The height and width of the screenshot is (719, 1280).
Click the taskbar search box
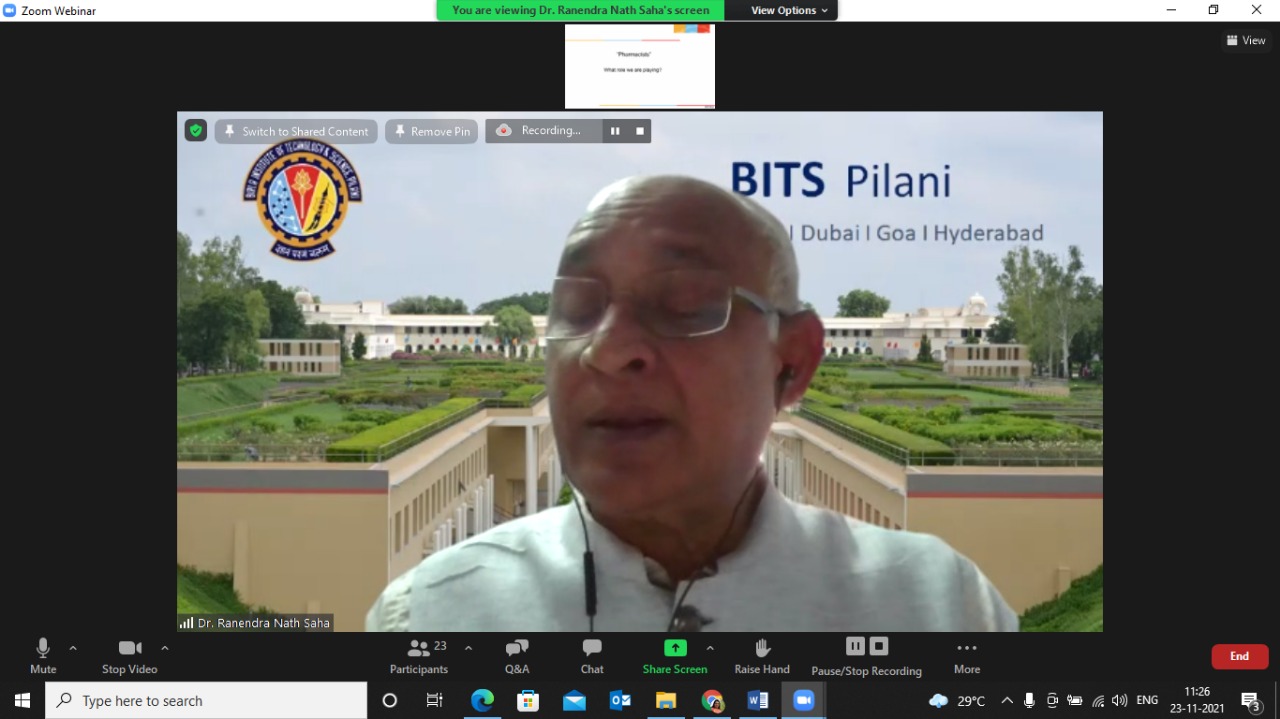[x=206, y=701]
